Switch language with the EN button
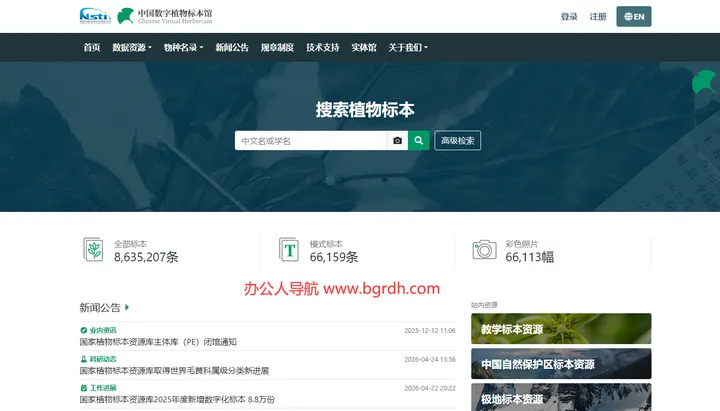This screenshot has height=411, width=720. click(x=634, y=17)
